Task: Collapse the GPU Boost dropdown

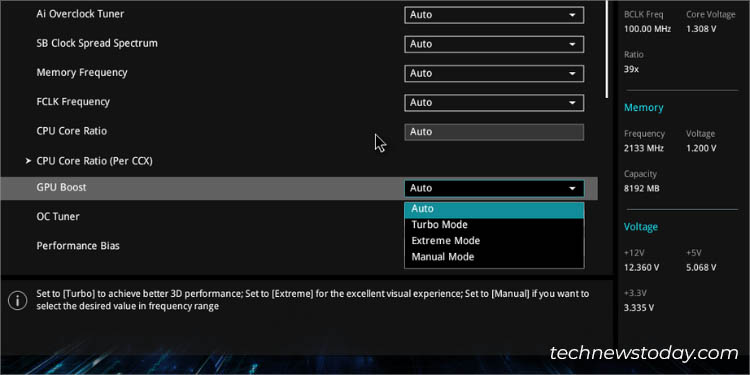Action: tap(494, 188)
